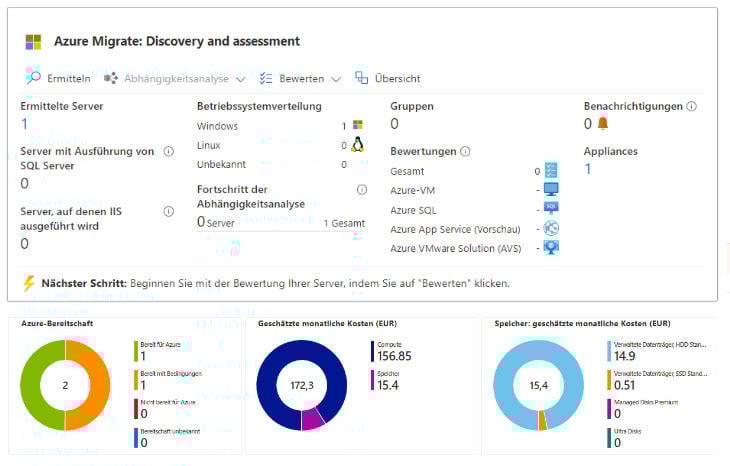Open the Übersicht toolbar item
Viewport: 730px width, 466px height.
[387, 78]
